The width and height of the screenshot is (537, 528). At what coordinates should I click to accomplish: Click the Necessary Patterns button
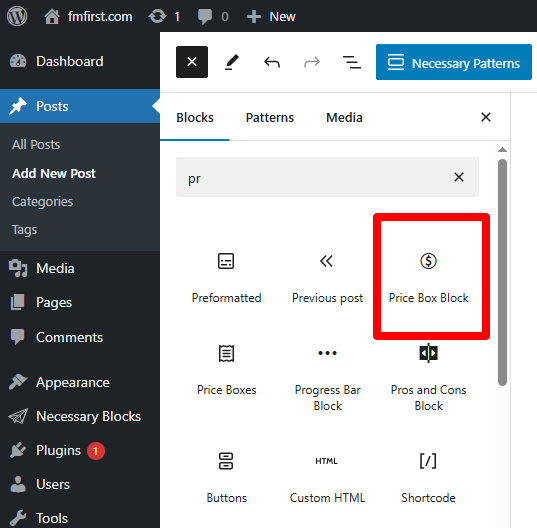point(454,62)
